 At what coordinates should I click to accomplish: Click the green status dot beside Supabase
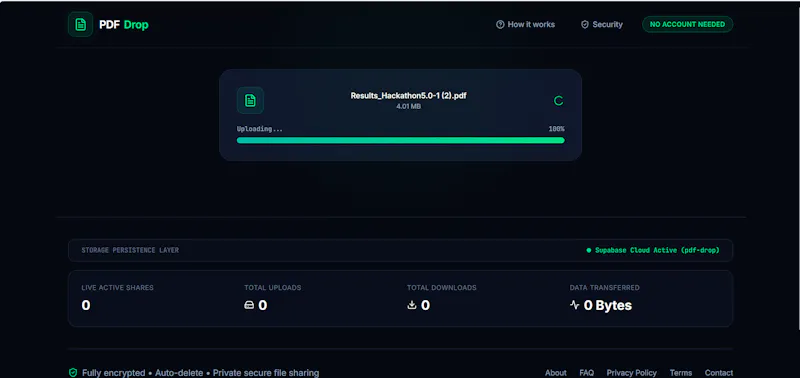tap(589, 250)
